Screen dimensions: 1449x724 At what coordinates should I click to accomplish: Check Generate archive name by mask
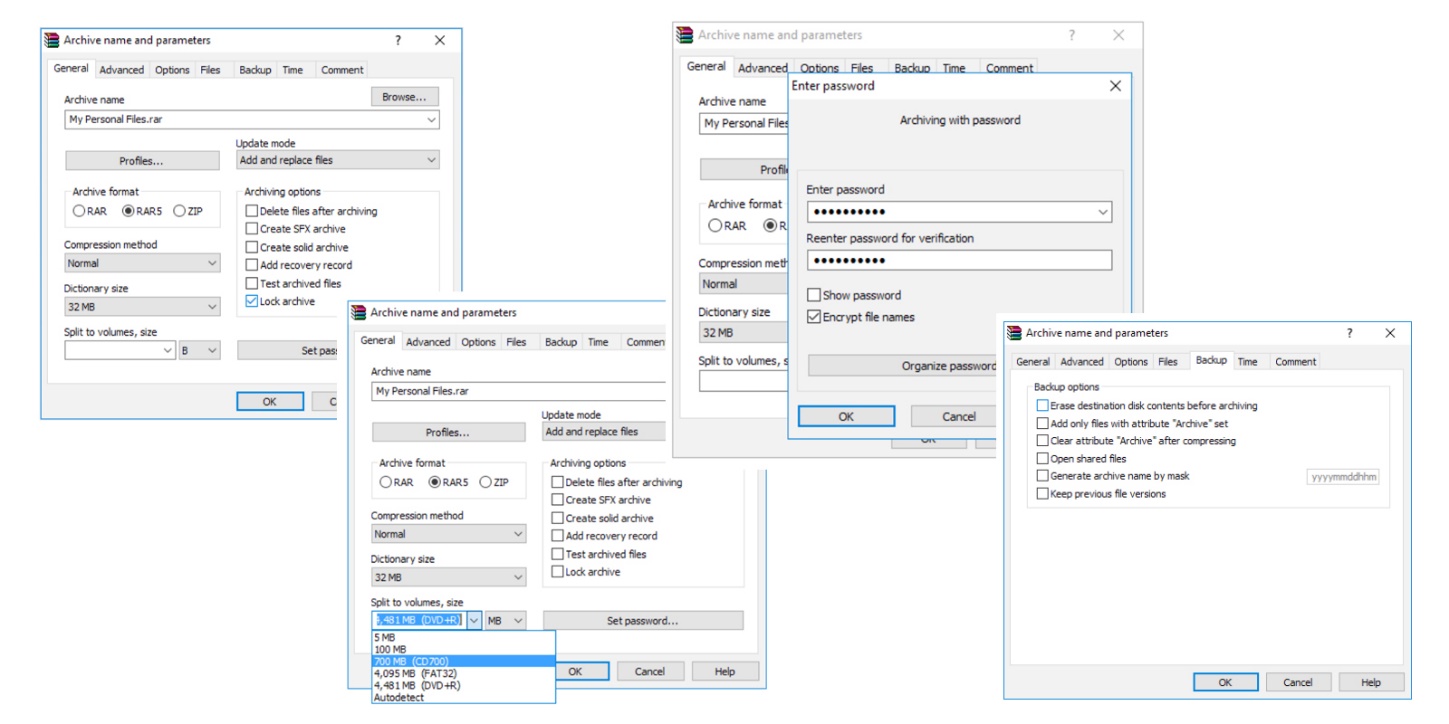pos(1043,476)
